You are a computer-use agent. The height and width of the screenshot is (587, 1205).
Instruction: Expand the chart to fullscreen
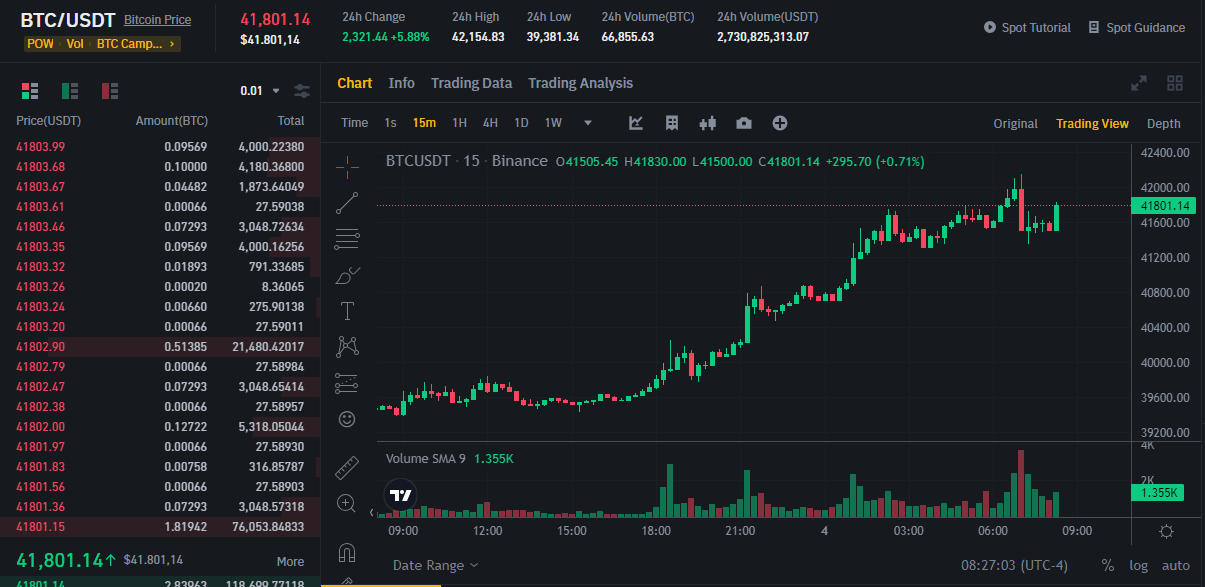point(1138,83)
